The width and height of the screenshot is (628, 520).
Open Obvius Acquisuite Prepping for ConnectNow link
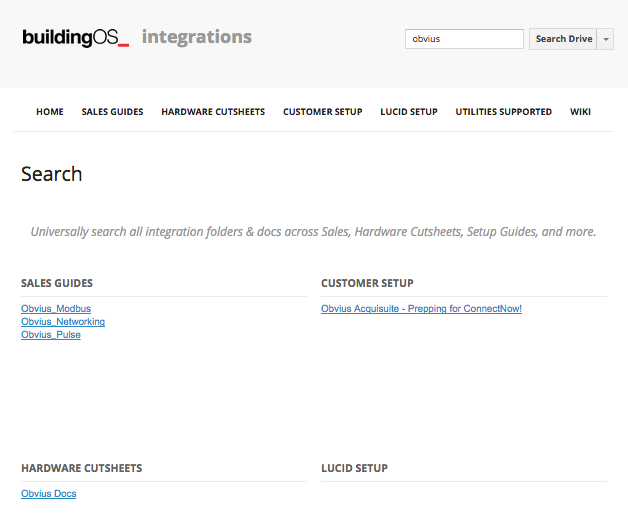click(421, 308)
